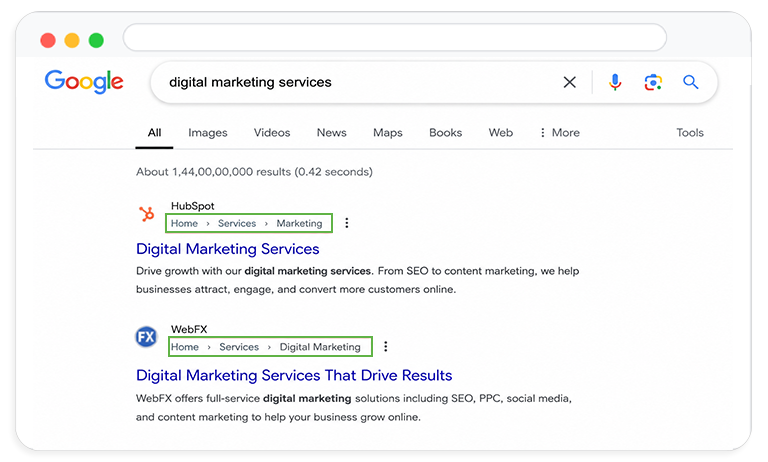Clear the search query with the X icon
The image size is (768, 462).
[569, 82]
